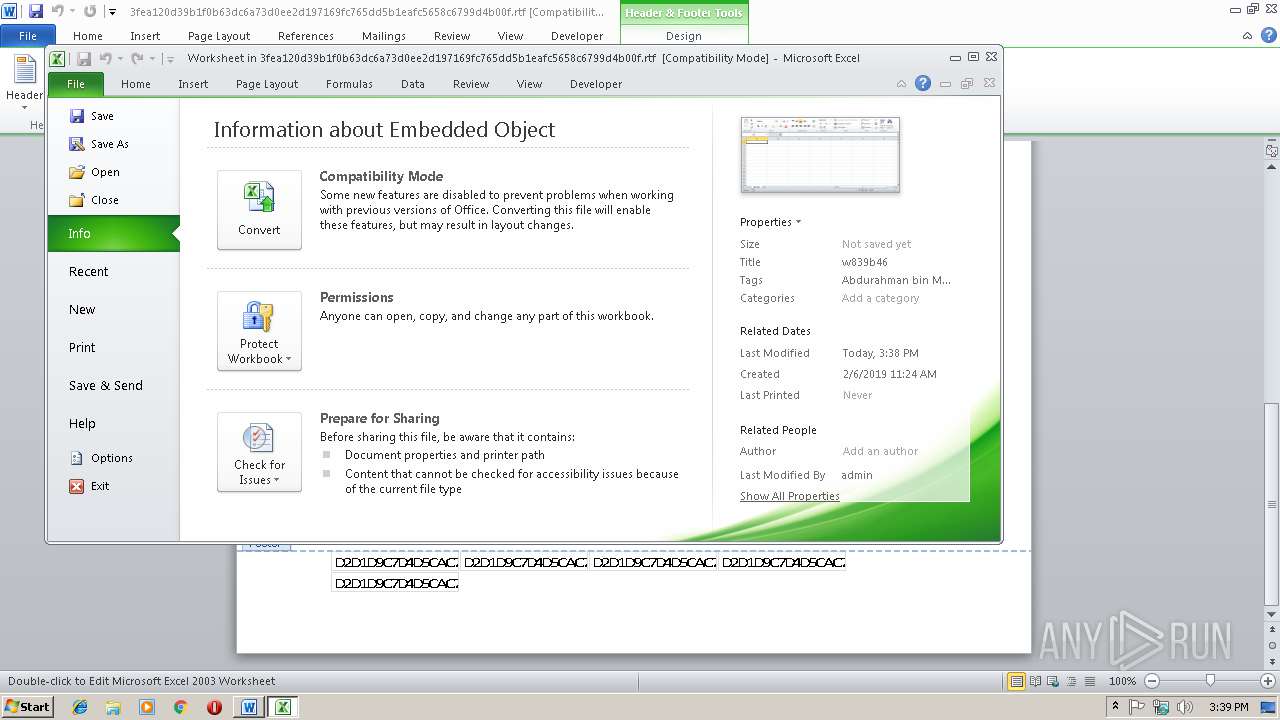1280x720 pixels.
Task: Open the Check for Issues dropdown
Action: [259, 452]
